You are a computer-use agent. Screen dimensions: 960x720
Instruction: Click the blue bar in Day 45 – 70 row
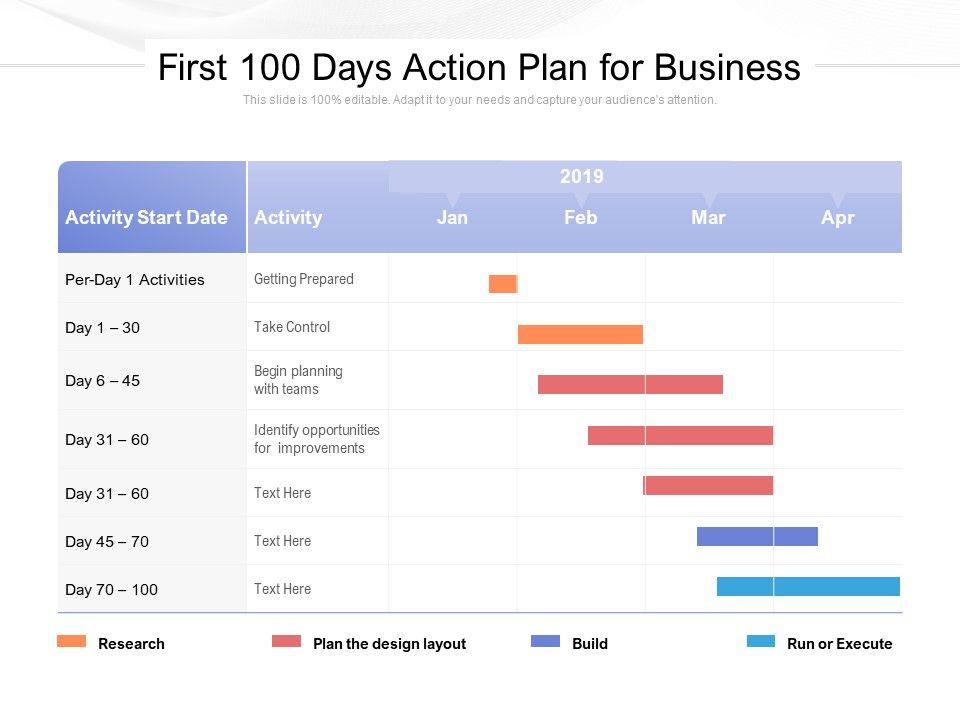click(757, 536)
